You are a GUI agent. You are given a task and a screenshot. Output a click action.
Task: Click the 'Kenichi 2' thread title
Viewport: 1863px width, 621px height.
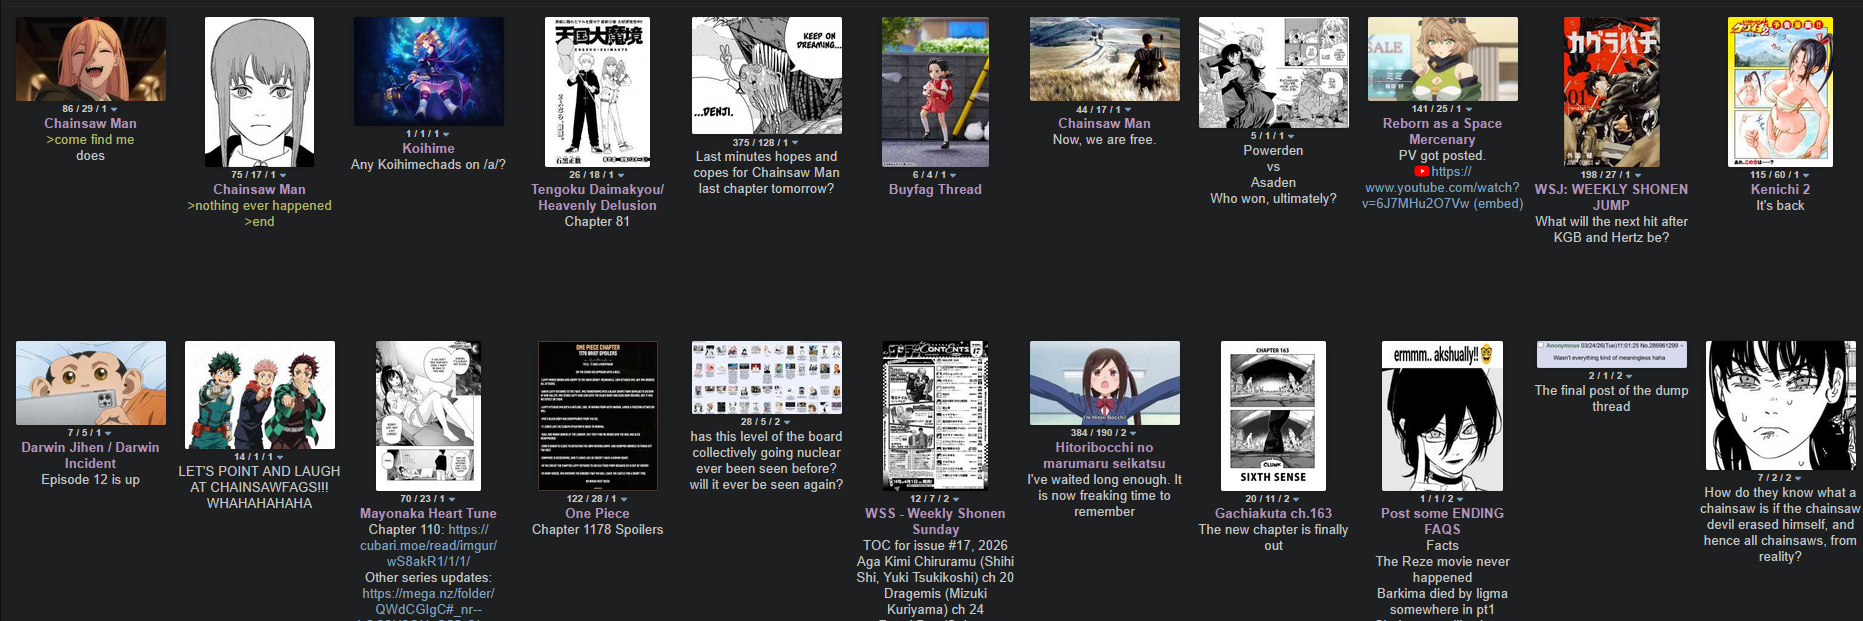1780,190
